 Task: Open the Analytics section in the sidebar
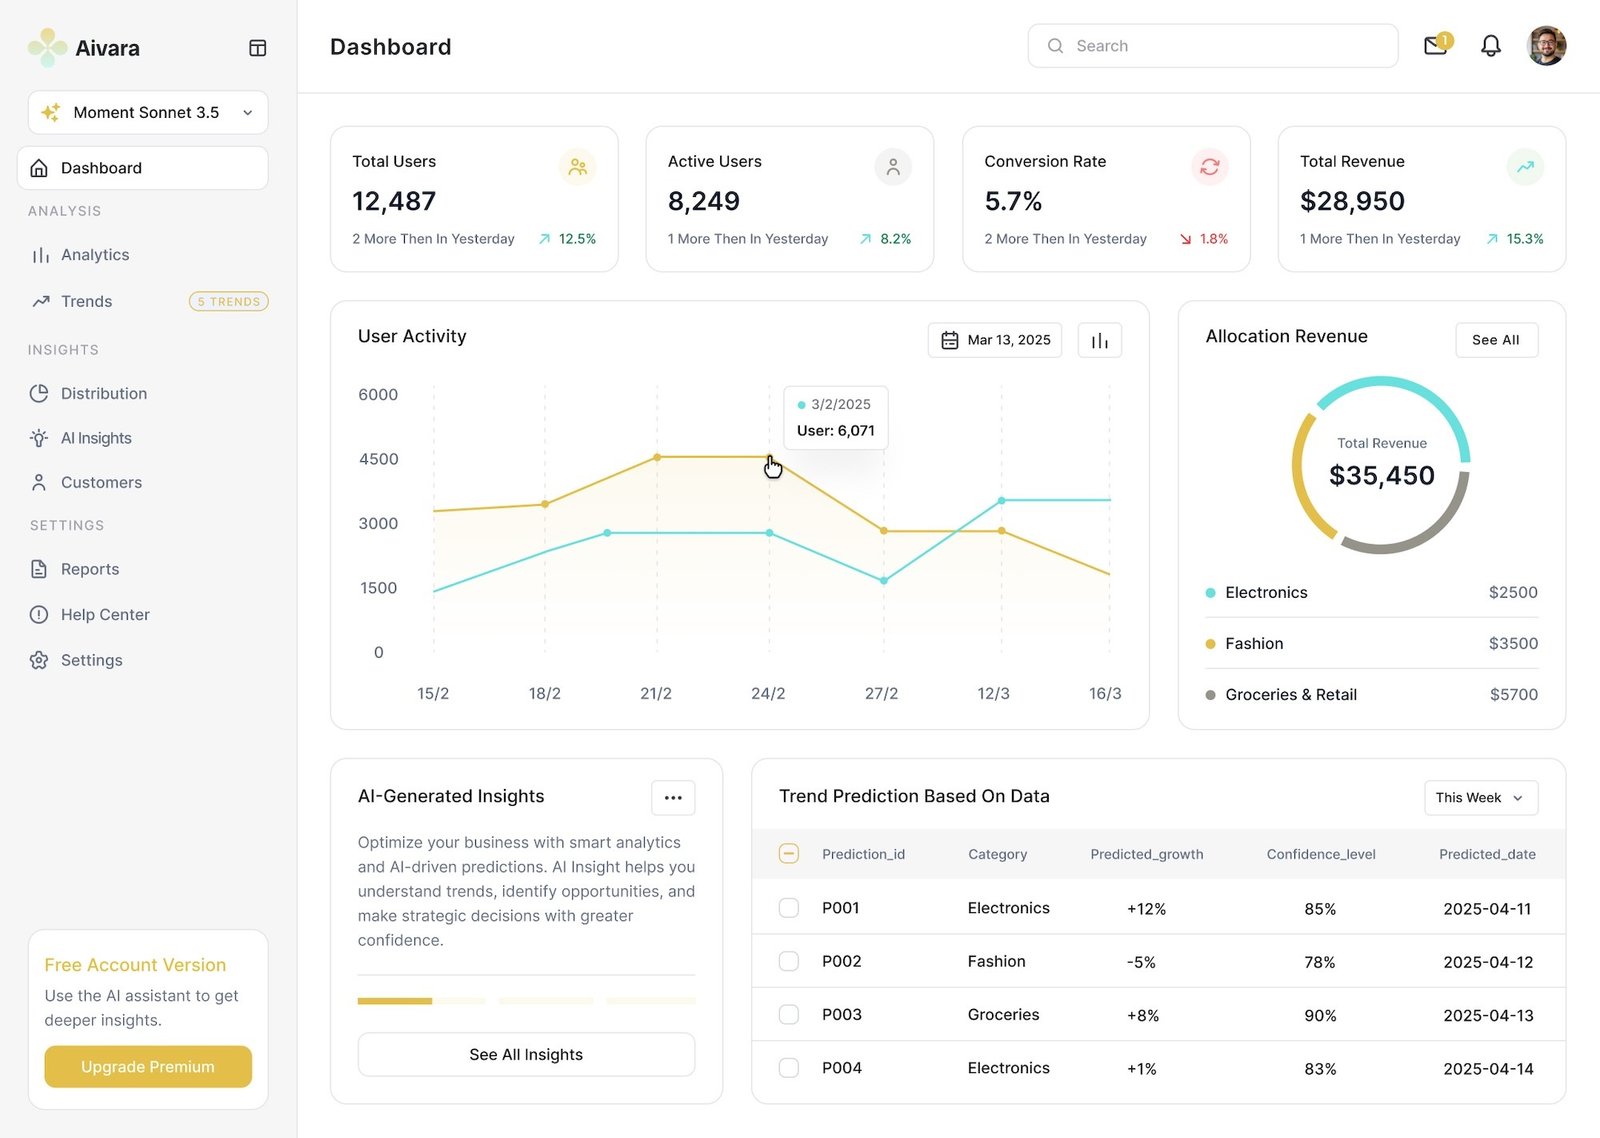(x=95, y=254)
